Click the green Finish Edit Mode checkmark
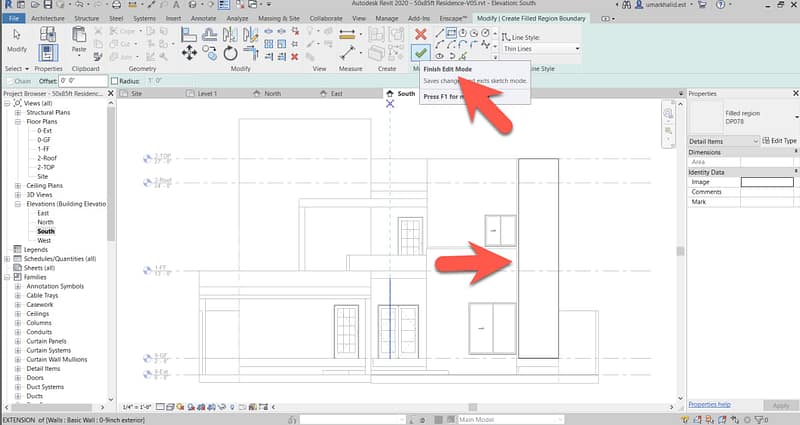The height and width of the screenshot is (425, 800). point(420,52)
